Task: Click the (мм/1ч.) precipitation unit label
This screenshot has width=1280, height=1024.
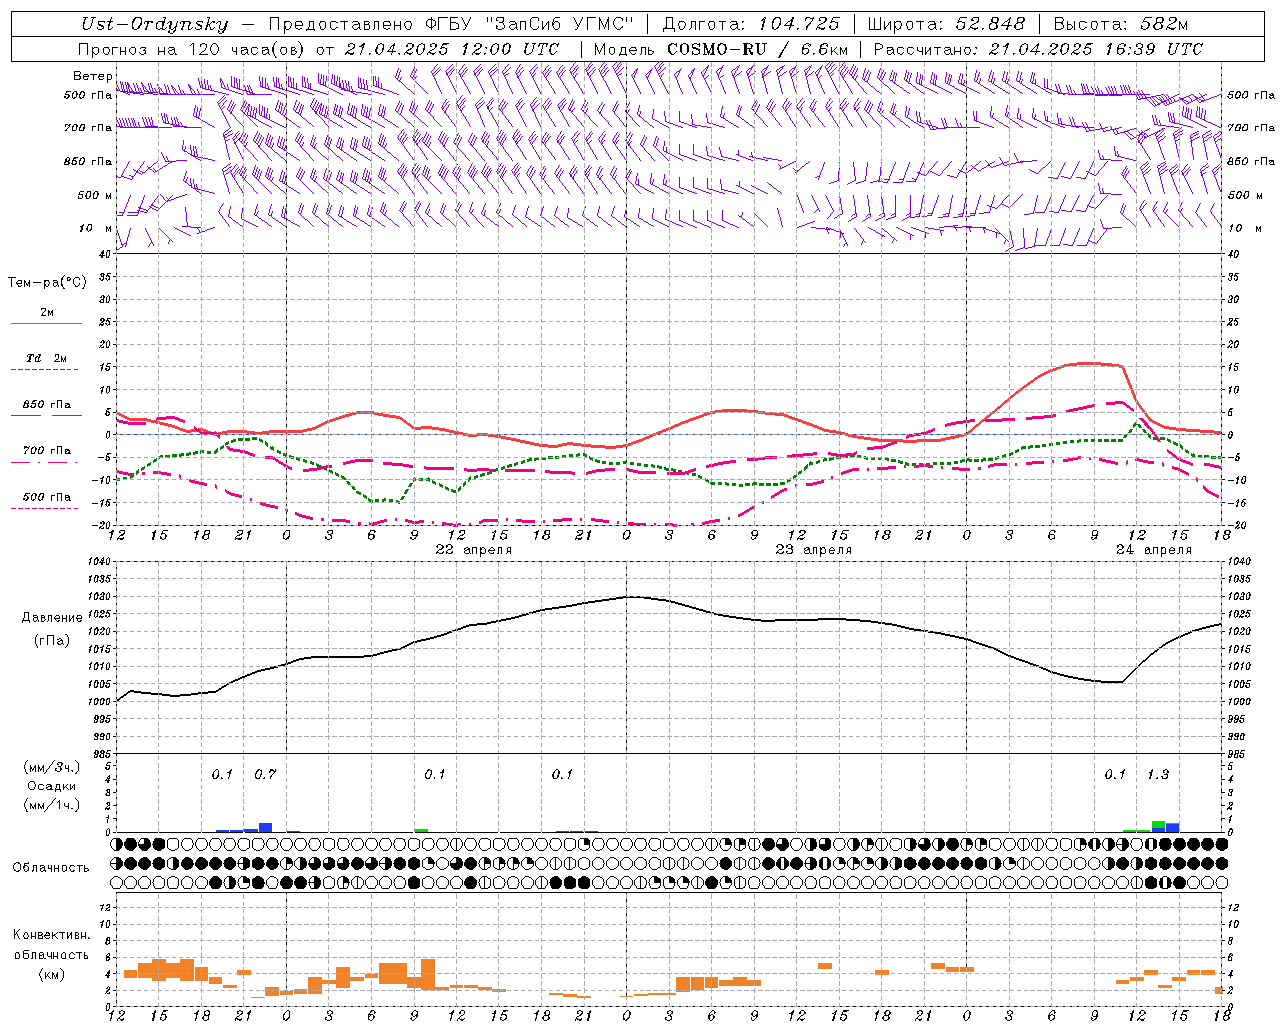Action: click(x=52, y=804)
